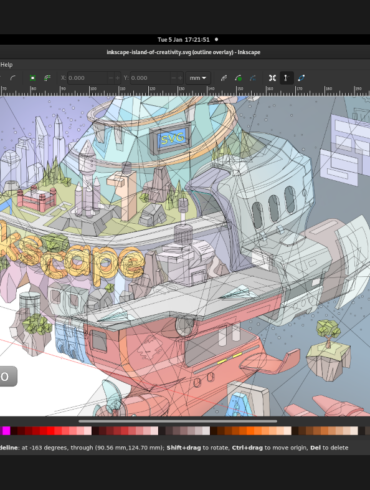The height and width of the screenshot is (490, 370).
Task: Toggle edit mask icon with green dot
Action: click(x=238, y=78)
